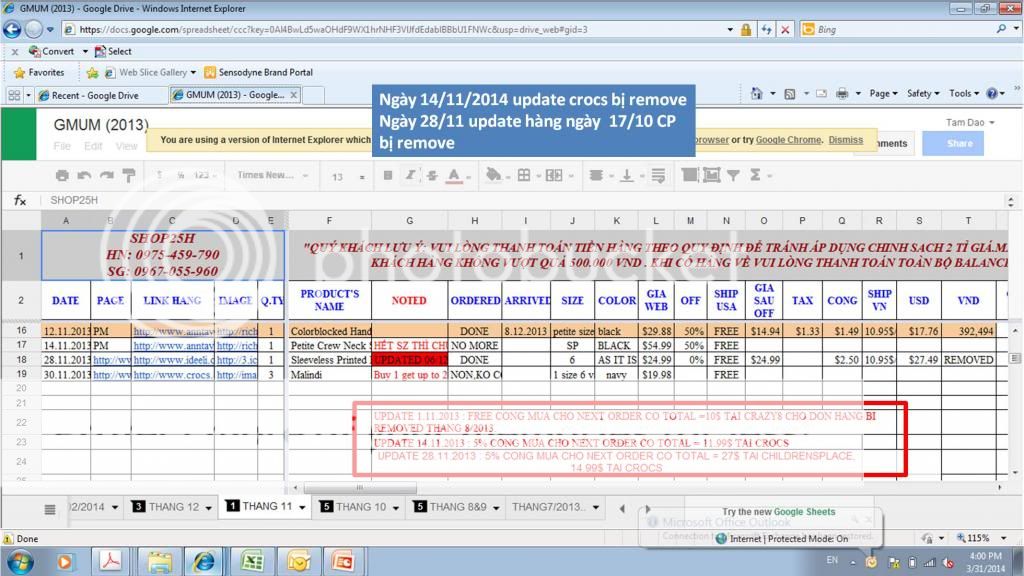Click the fill color paint bucket icon
The image size is (1024, 576).
(492, 176)
